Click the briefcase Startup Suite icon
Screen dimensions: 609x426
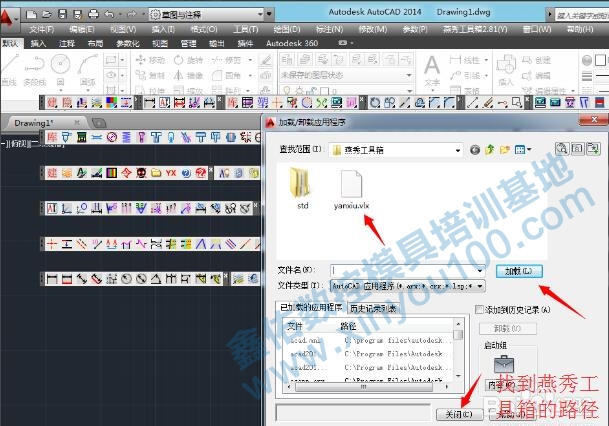(504, 364)
